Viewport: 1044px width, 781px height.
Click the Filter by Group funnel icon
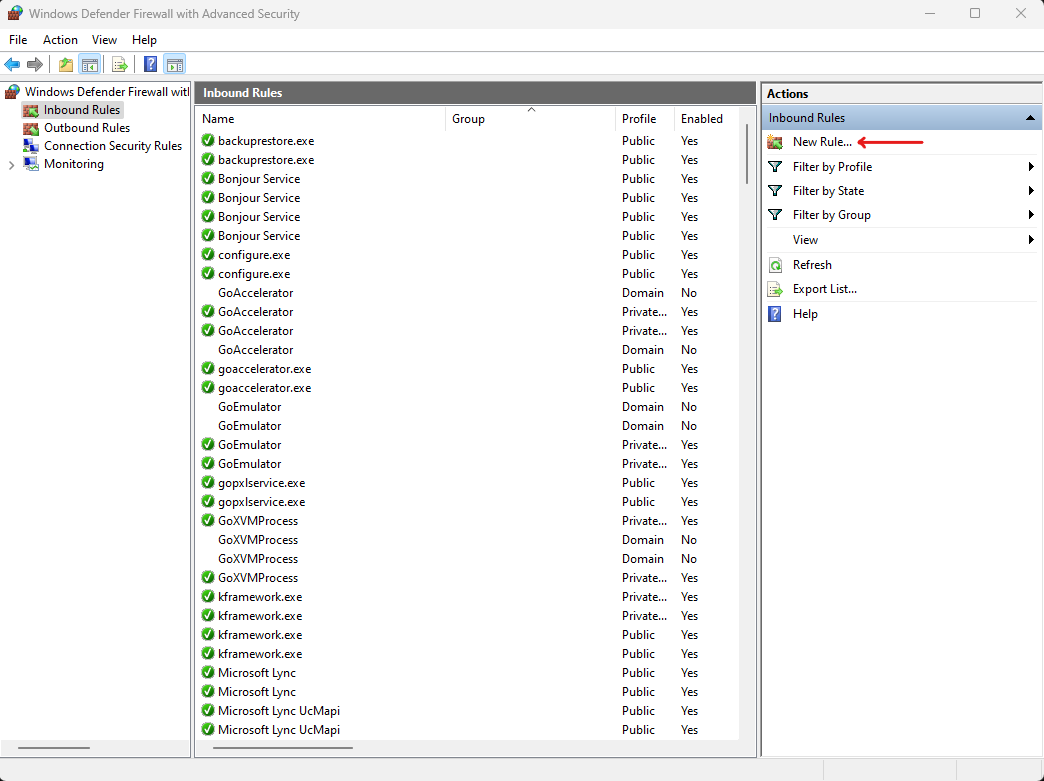775,215
